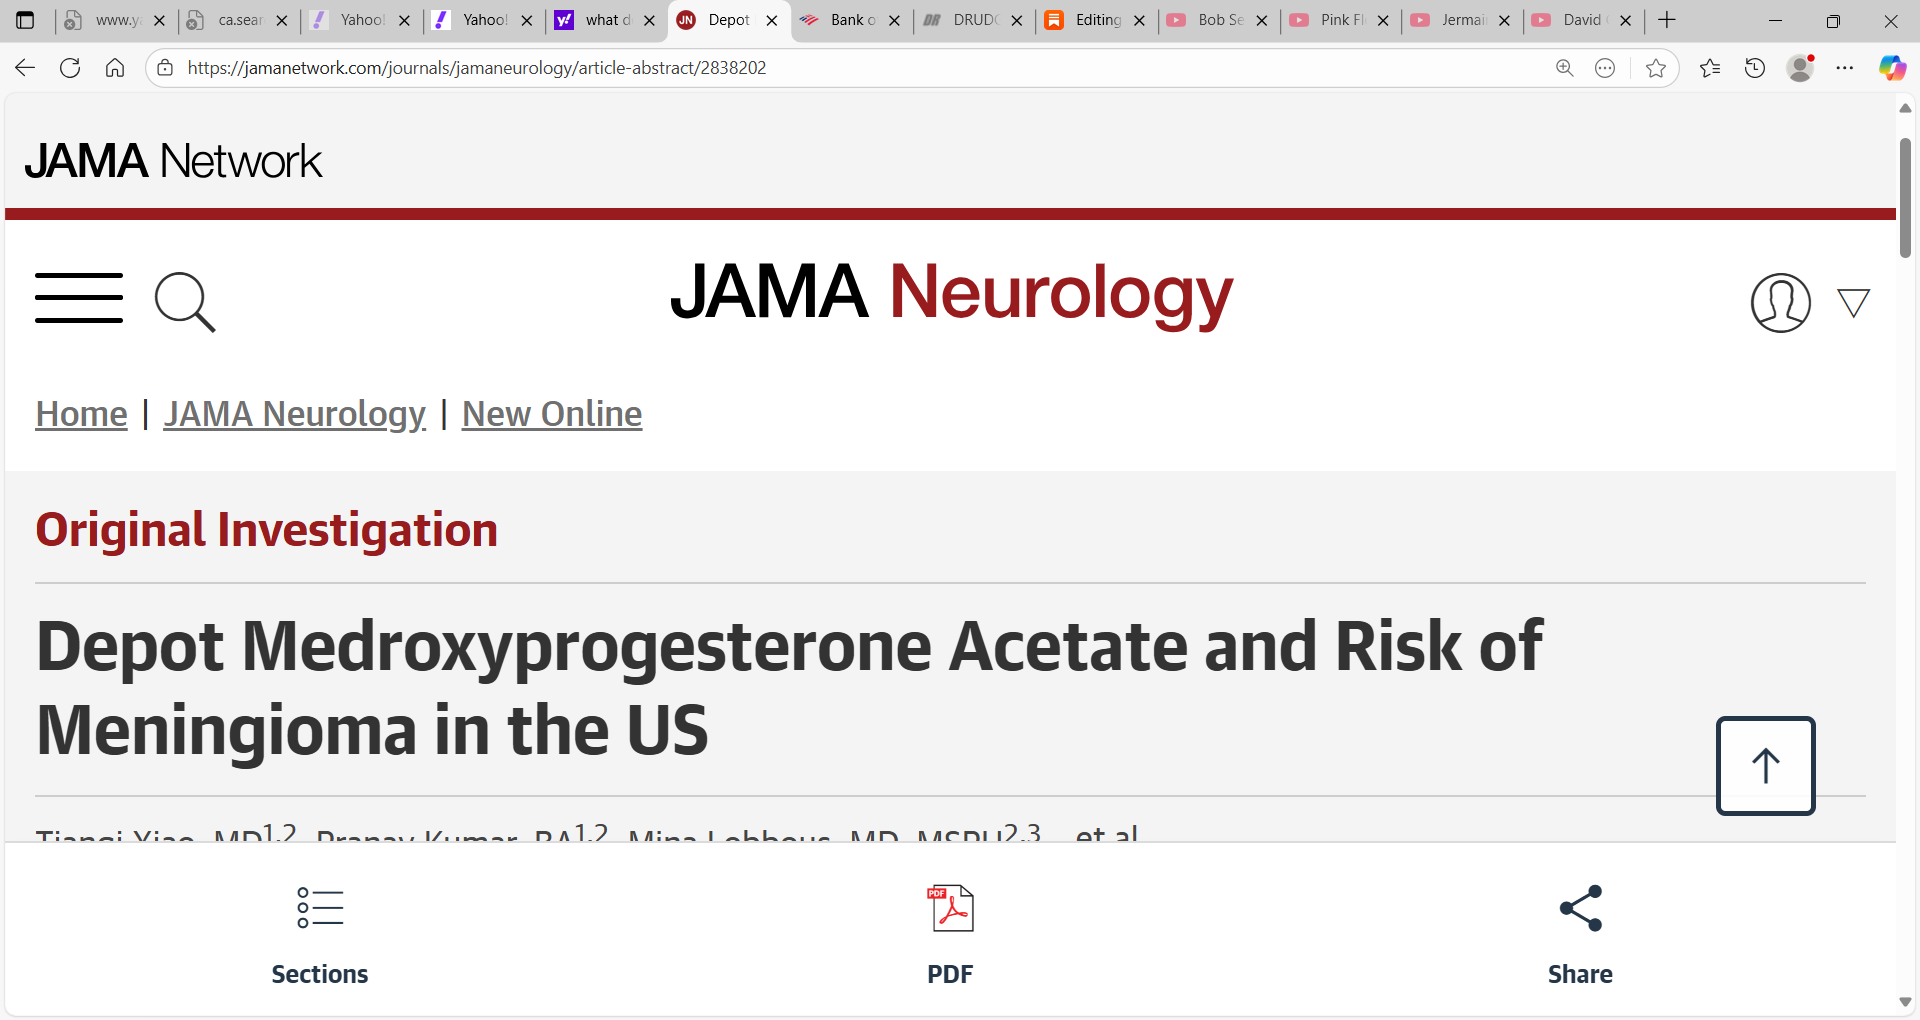The image size is (1920, 1020).
Task: Download the article PDF
Action: point(950,936)
